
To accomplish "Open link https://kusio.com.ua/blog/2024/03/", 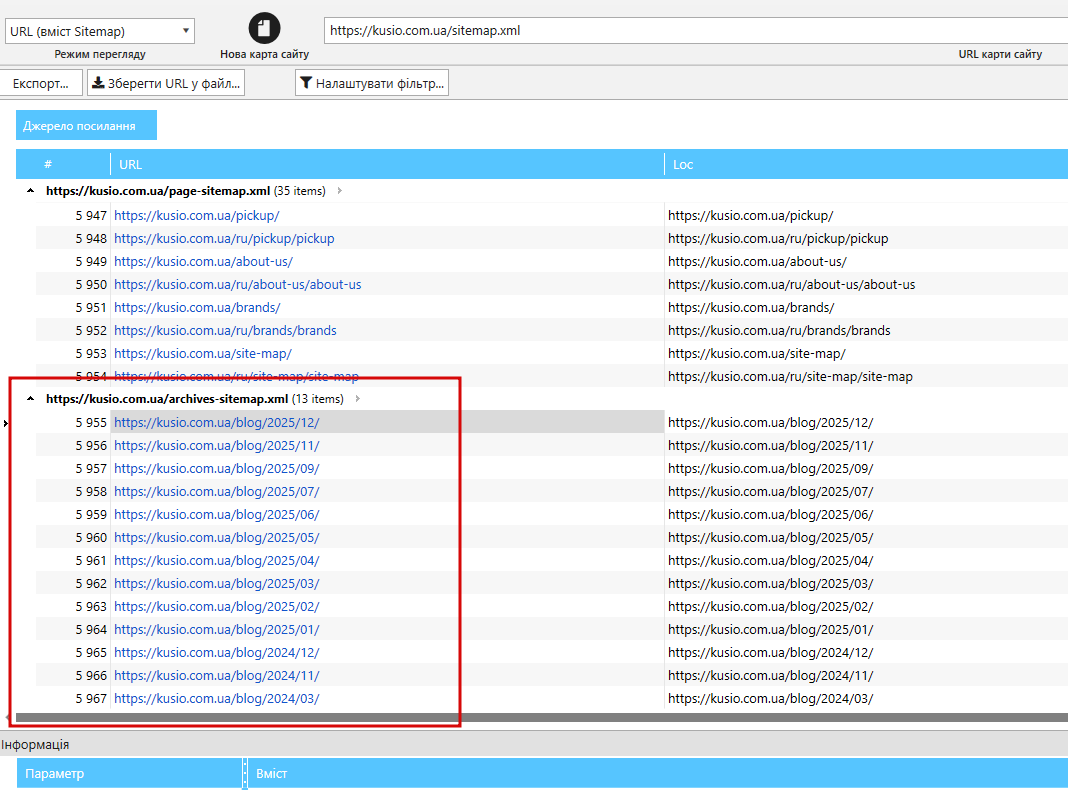I will click(217, 699).
